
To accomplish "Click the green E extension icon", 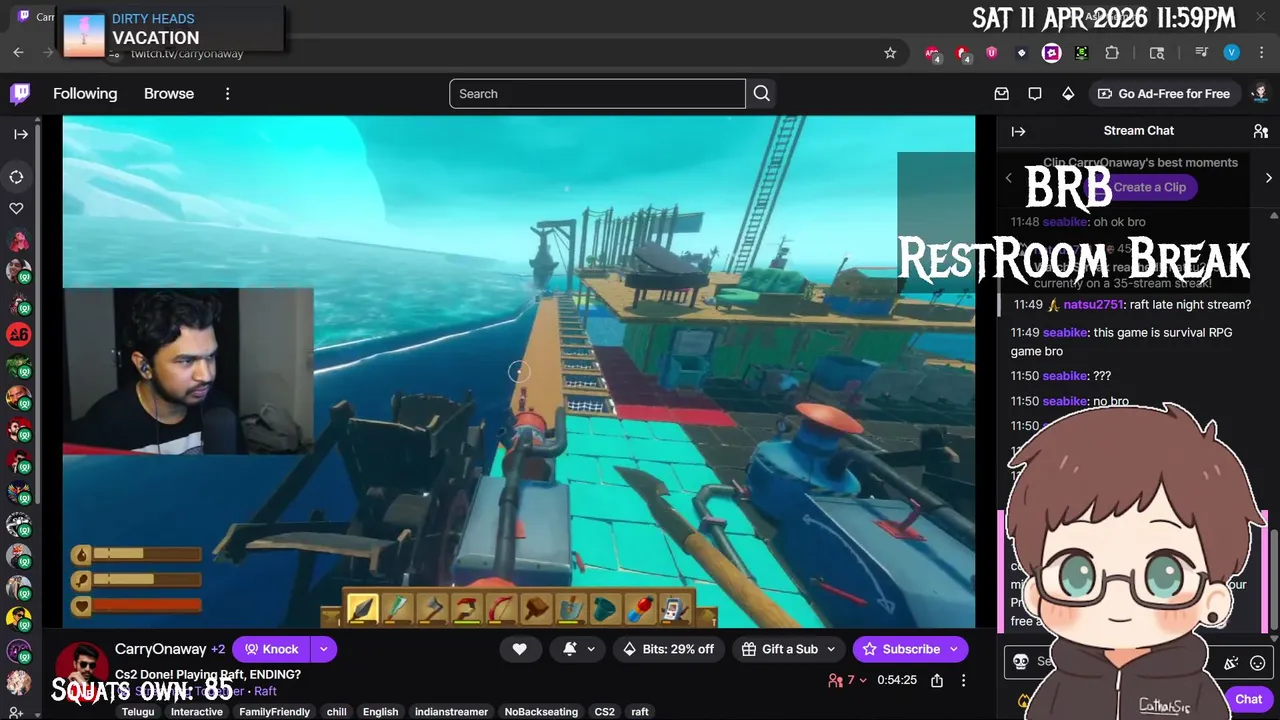I will coord(1081,53).
